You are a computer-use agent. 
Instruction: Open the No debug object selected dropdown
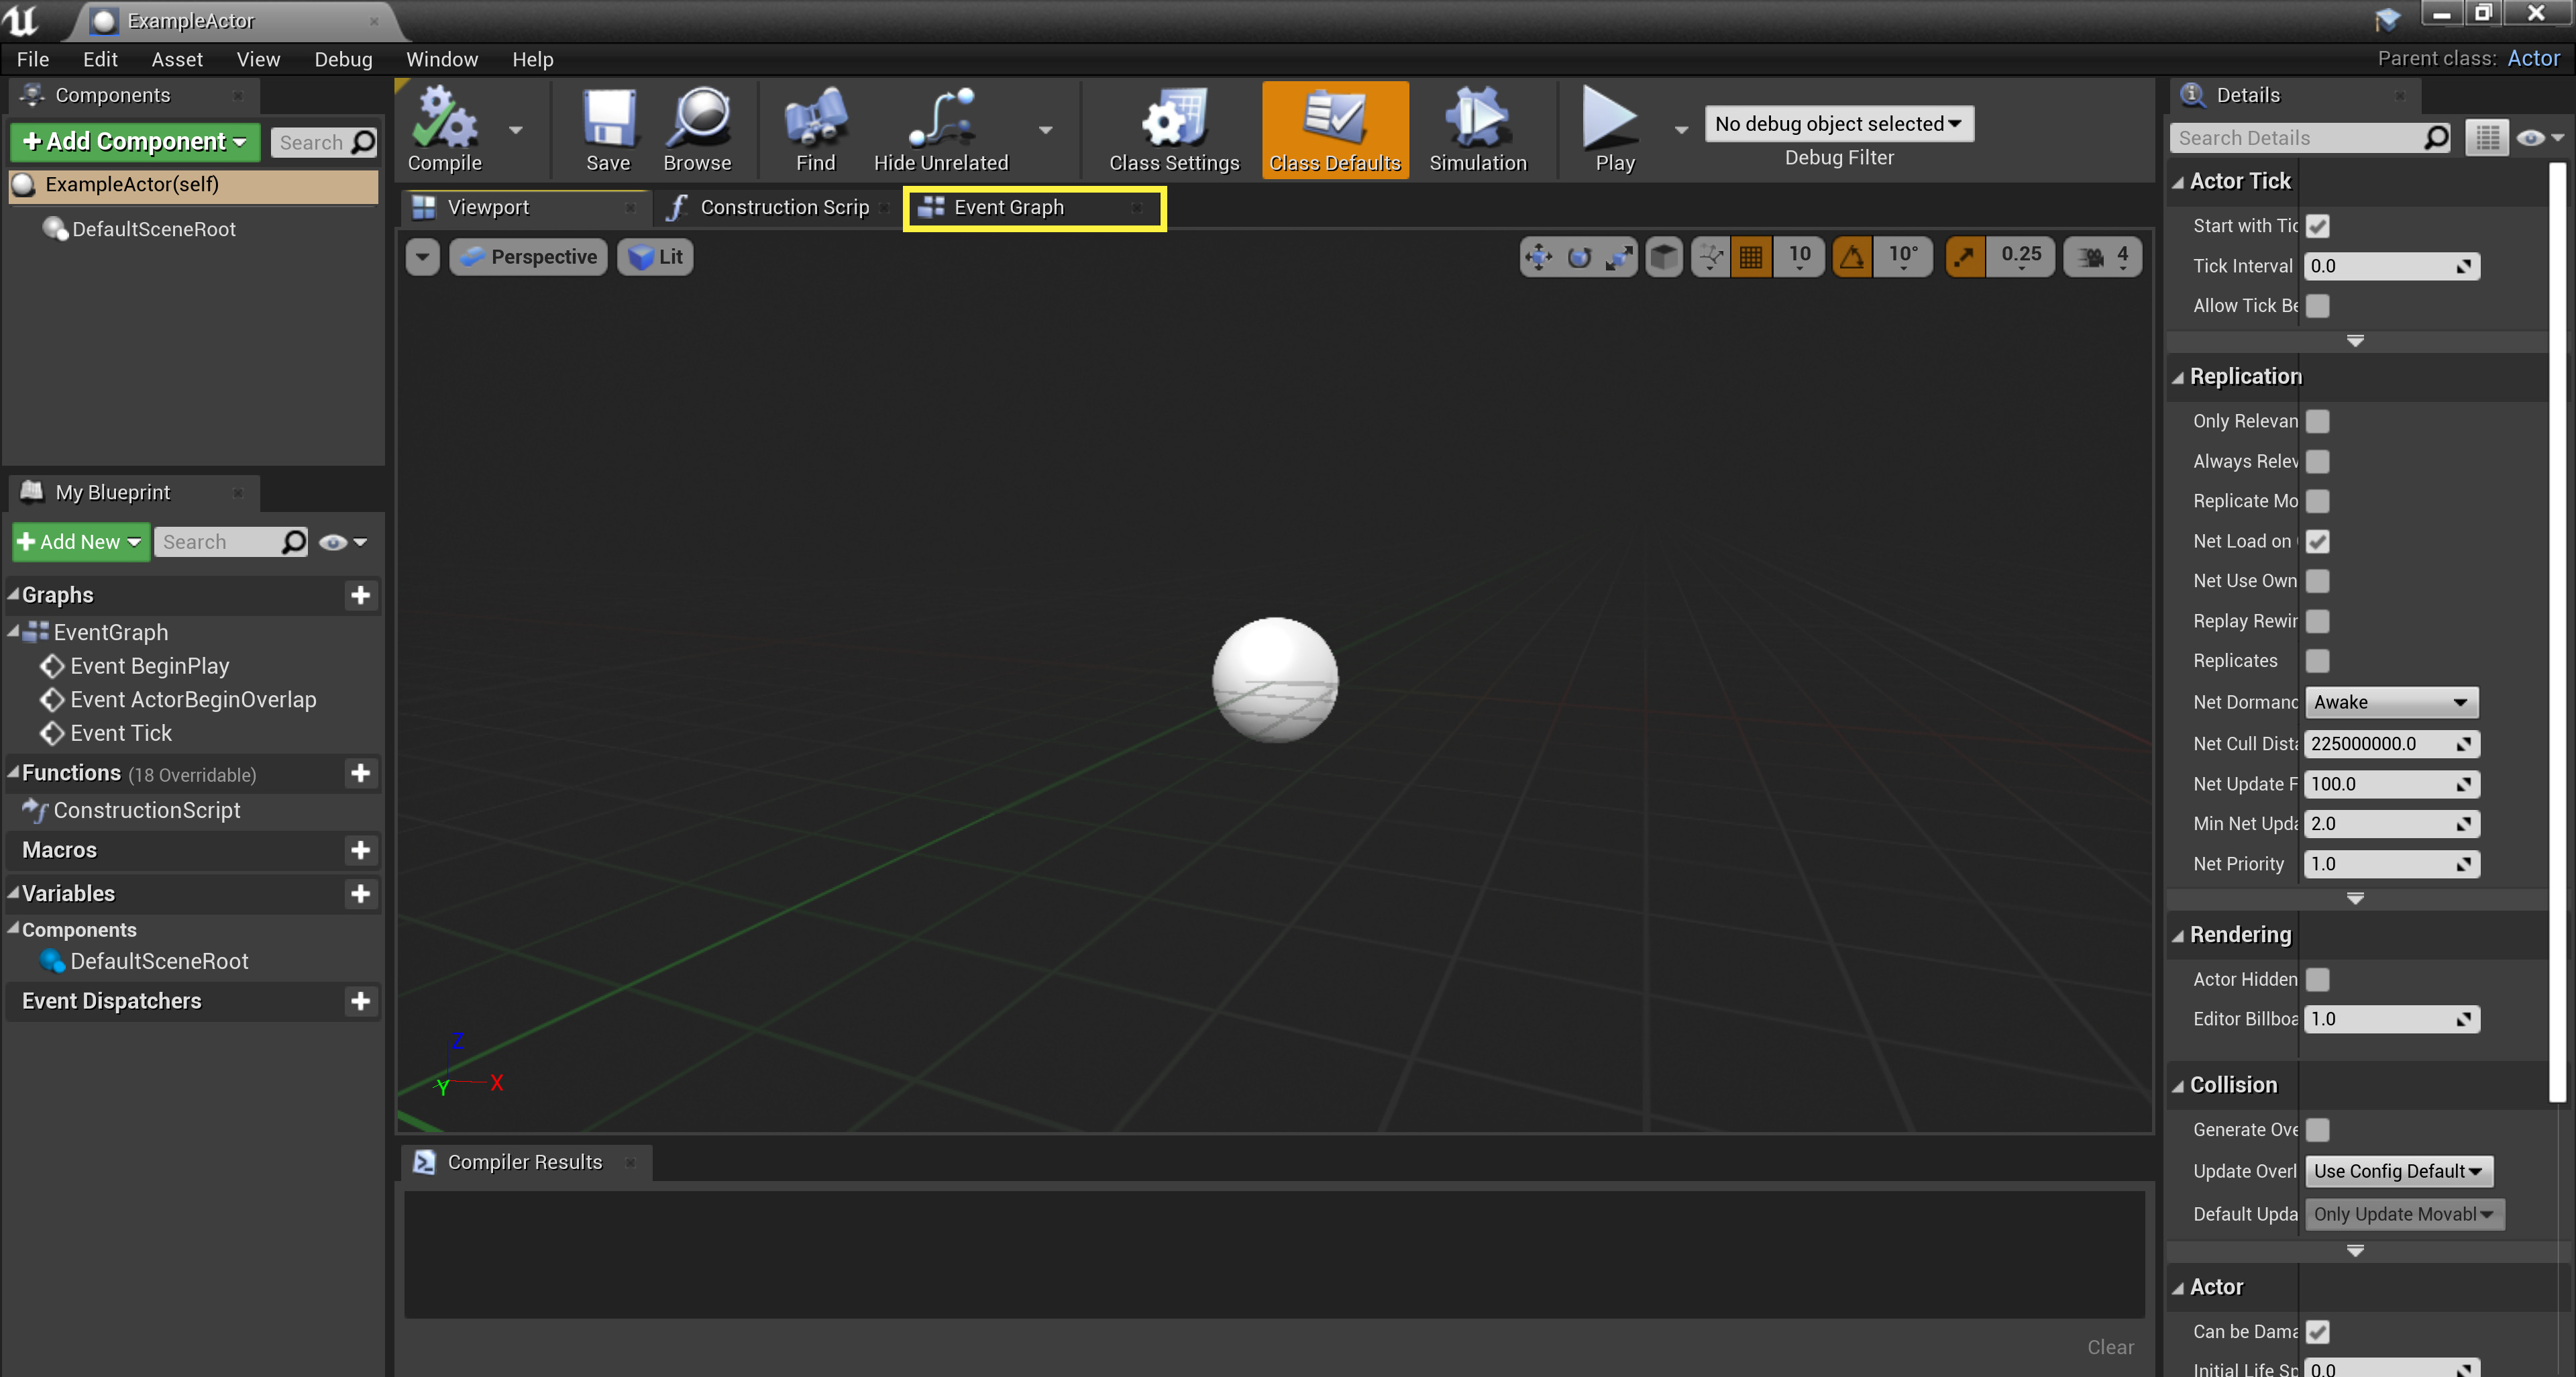pyautogui.click(x=1839, y=123)
